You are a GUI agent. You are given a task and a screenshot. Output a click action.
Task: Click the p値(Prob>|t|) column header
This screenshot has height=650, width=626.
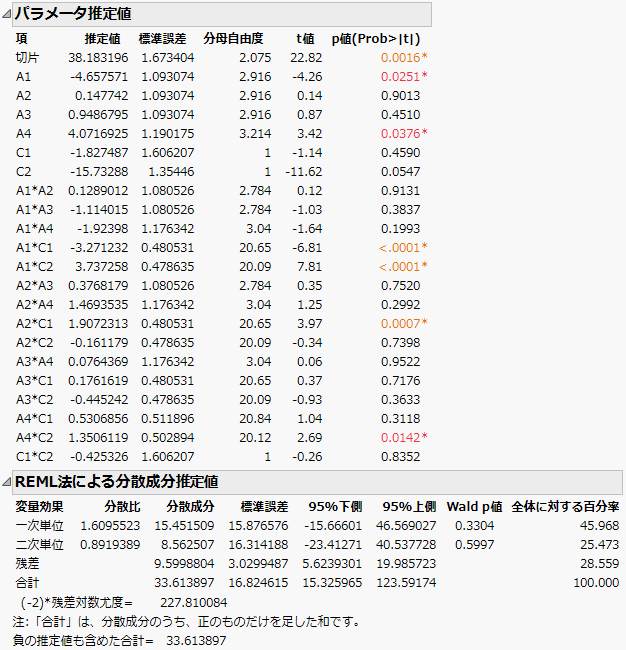pos(376,39)
